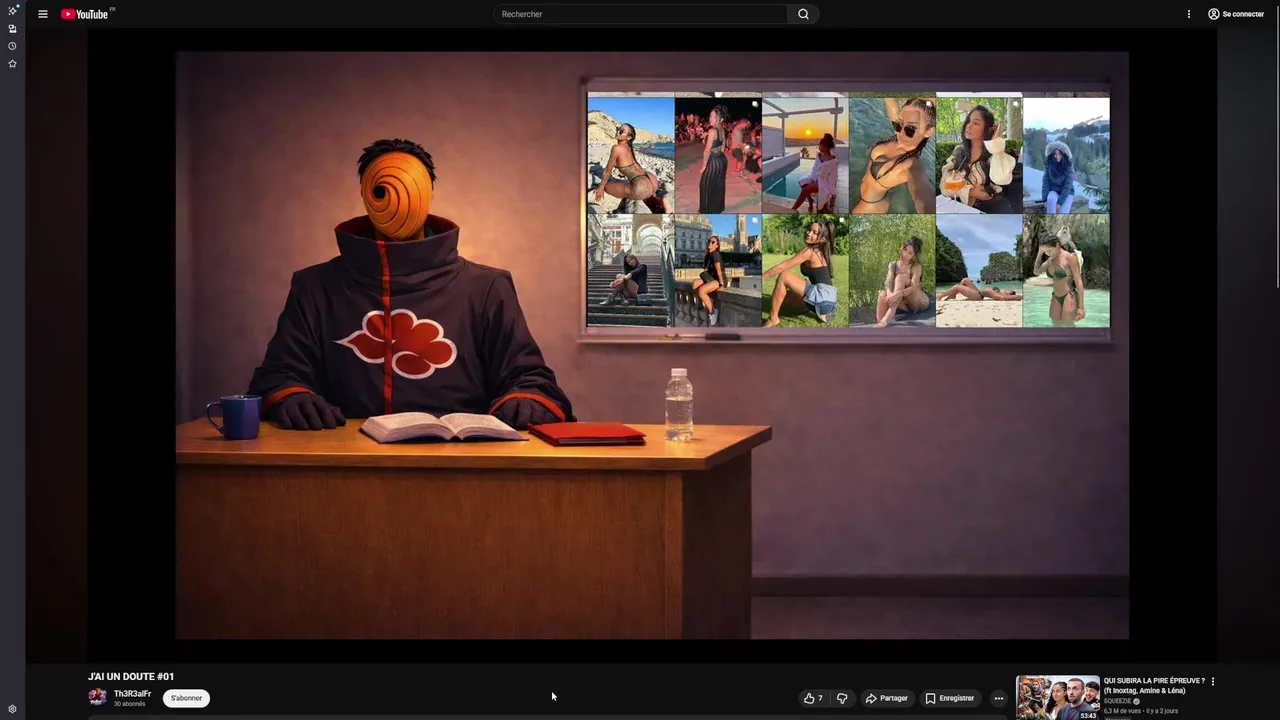Go to the YouTube home logo
Viewport: 1280px width, 720px height.
click(x=85, y=14)
